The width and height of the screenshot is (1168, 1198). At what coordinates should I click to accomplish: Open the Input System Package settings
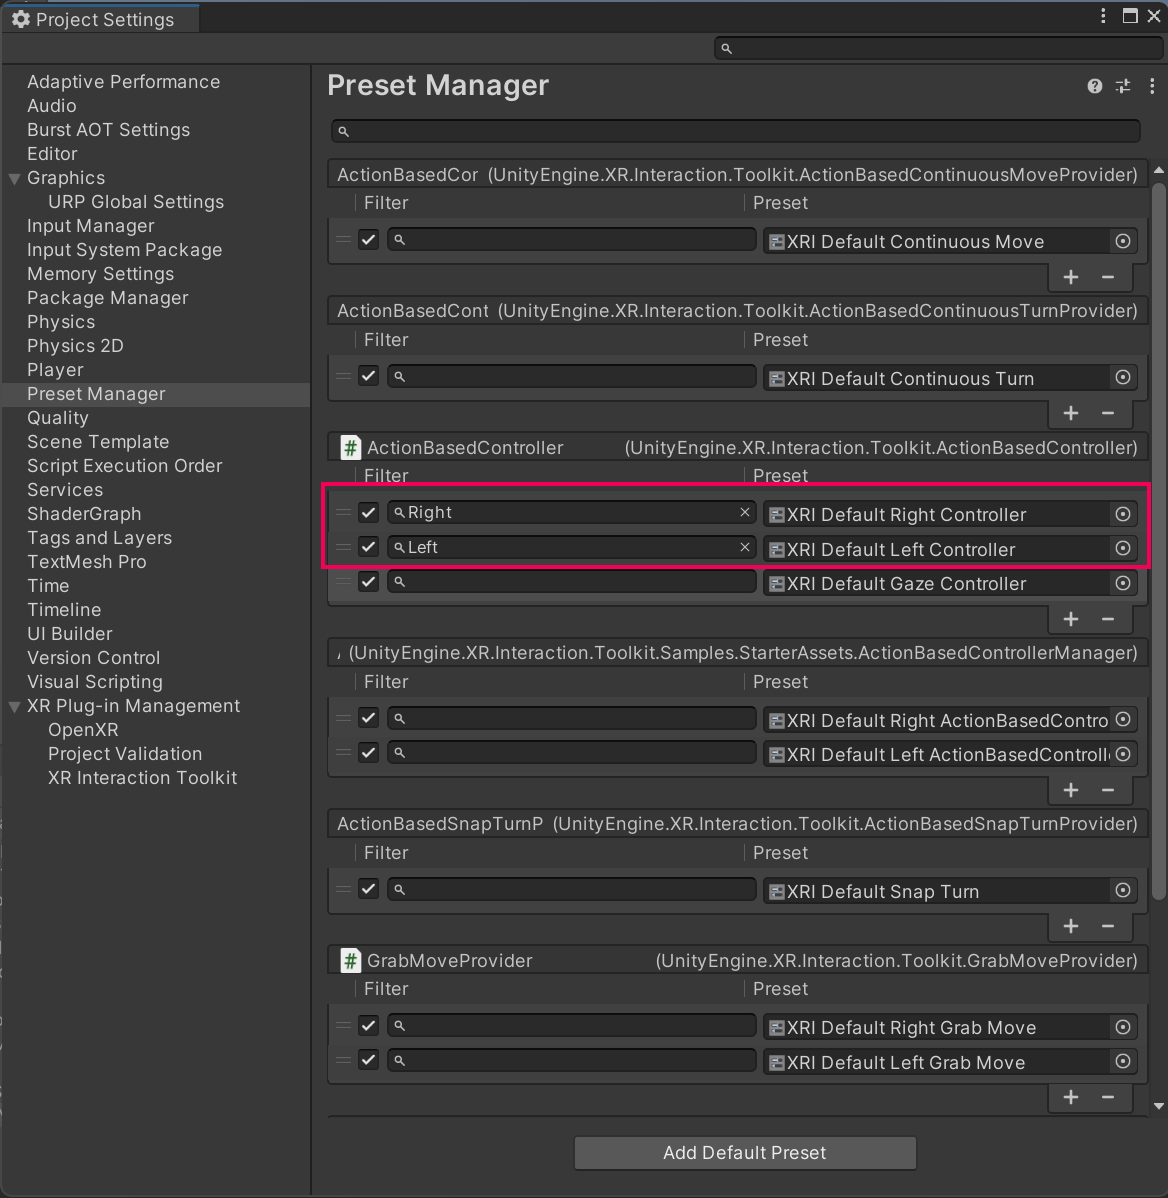point(124,250)
